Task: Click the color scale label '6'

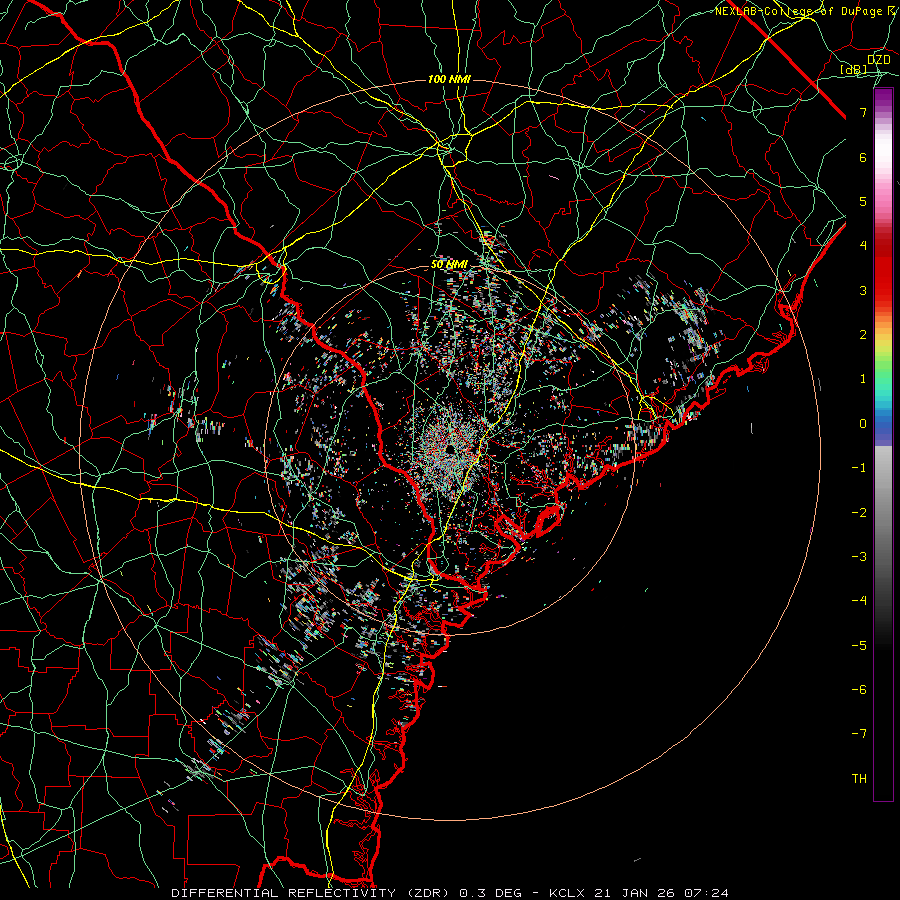Action: (x=863, y=157)
